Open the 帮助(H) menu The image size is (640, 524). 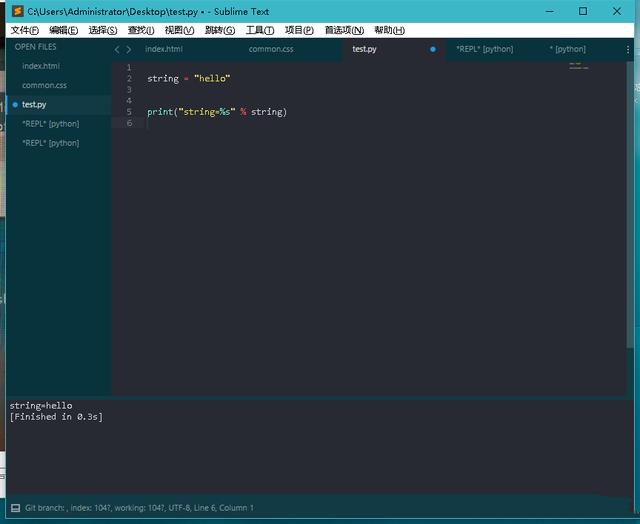click(389, 30)
